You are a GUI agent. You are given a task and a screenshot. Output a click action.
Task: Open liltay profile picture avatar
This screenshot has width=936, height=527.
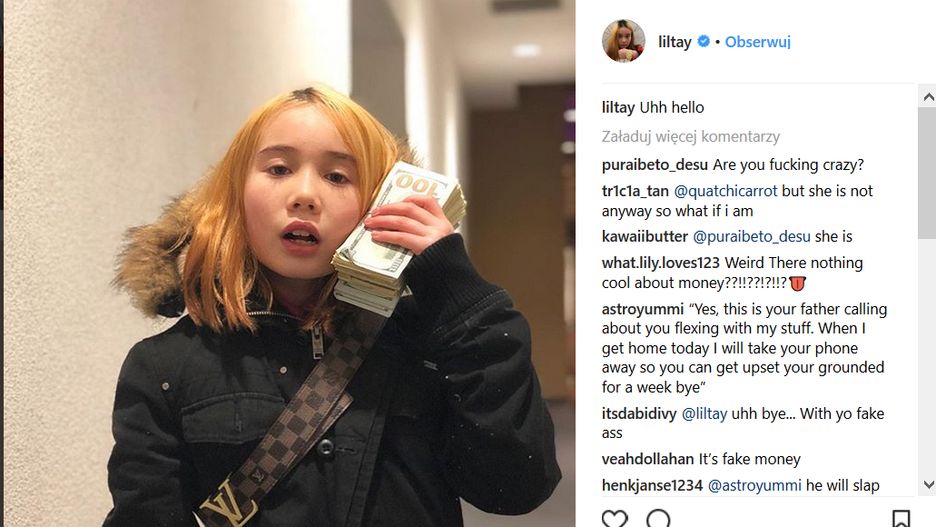pyautogui.click(x=623, y=41)
